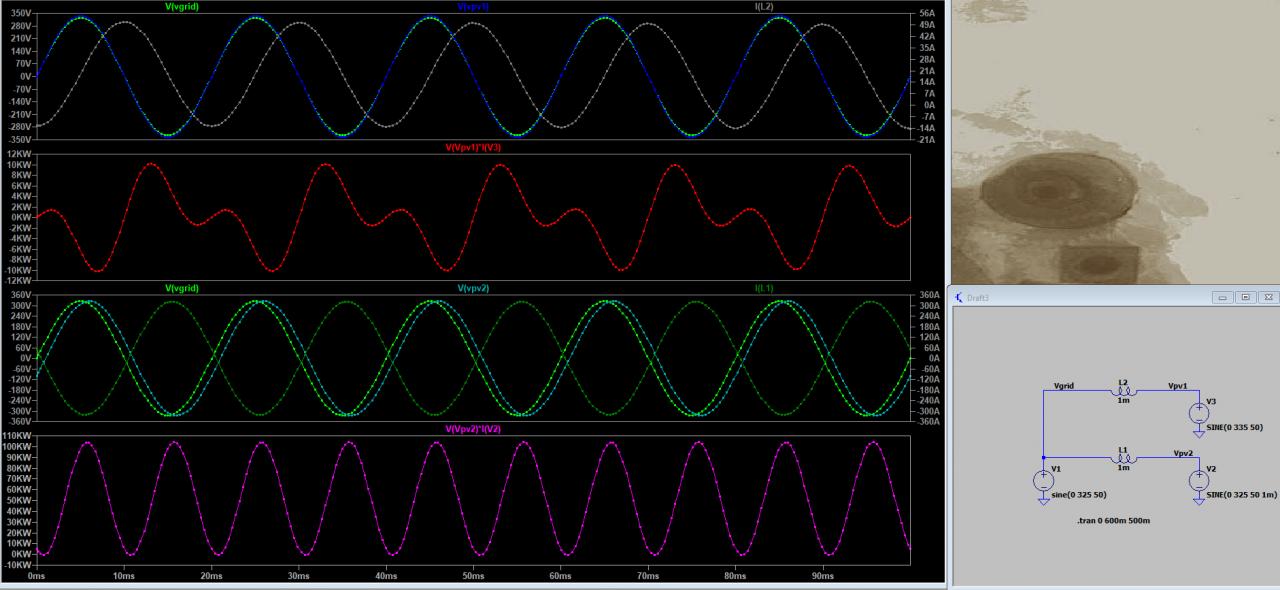The image size is (1280, 590).
Task: Click the V3 voltage source symbol
Action: 1199,412
